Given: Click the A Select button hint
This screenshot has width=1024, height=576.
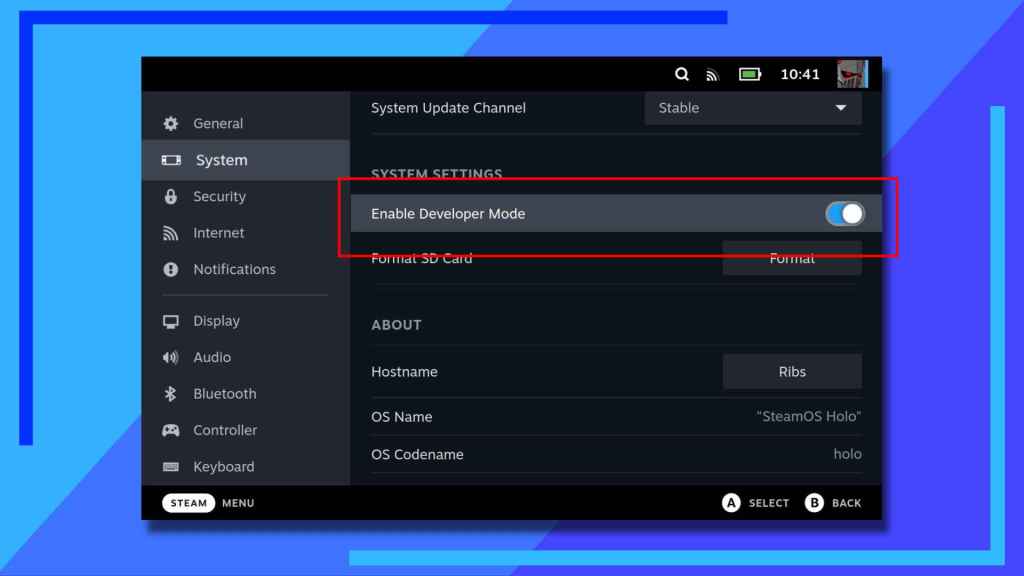Looking at the screenshot, I should [x=756, y=503].
